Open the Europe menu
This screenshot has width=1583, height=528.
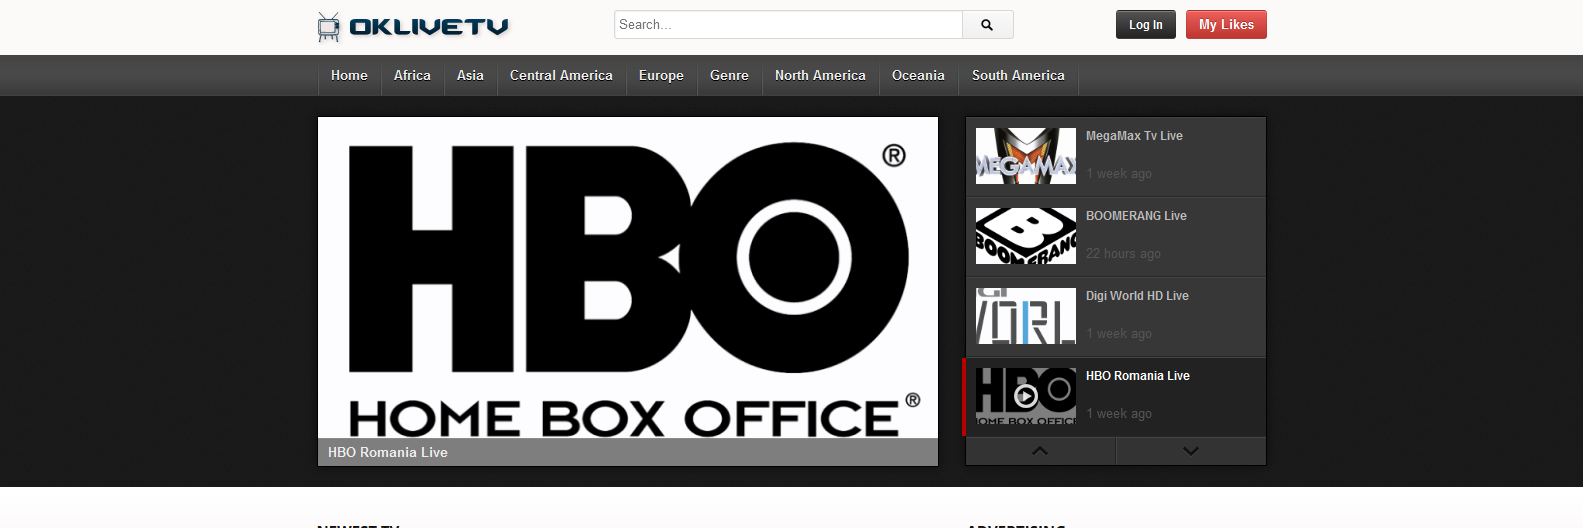pos(661,75)
